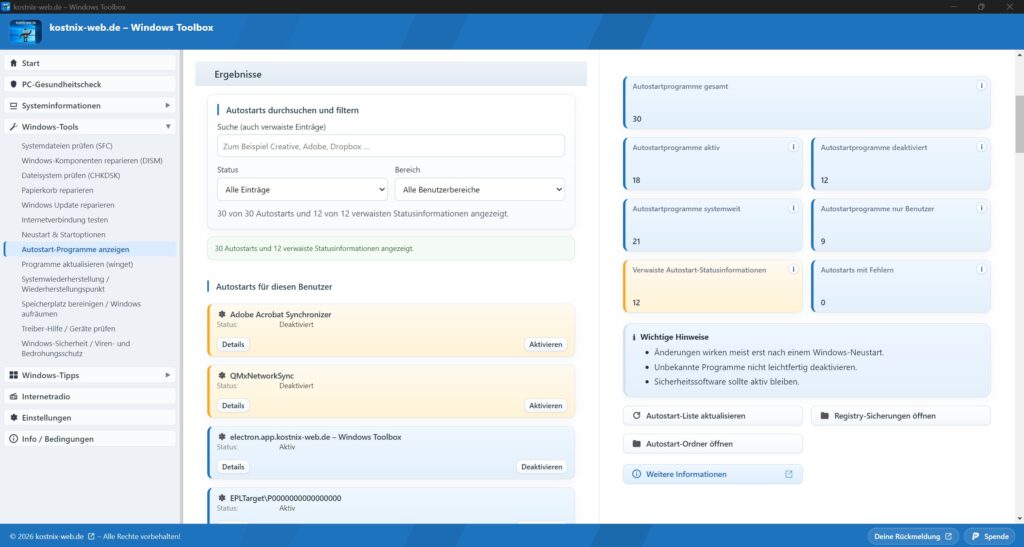The image size is (1024, 547).
Task: Click radio icon of Internetradio
Action: pyautogui.click(x=14, y=396)
